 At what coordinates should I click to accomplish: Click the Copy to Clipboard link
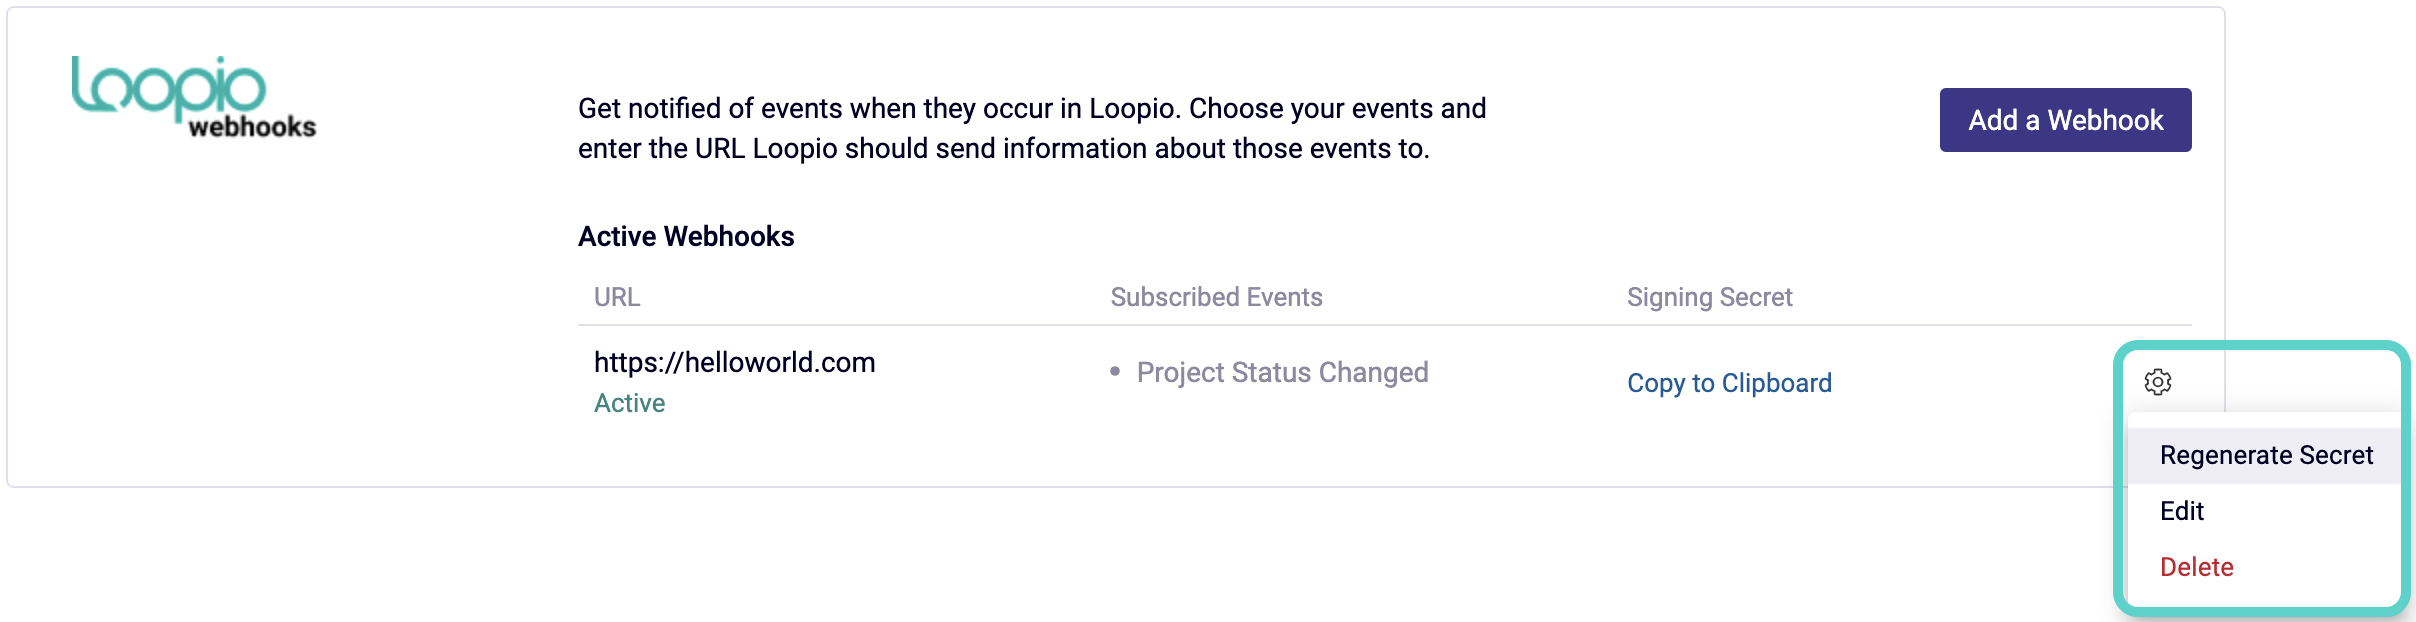click(1729, 384)
